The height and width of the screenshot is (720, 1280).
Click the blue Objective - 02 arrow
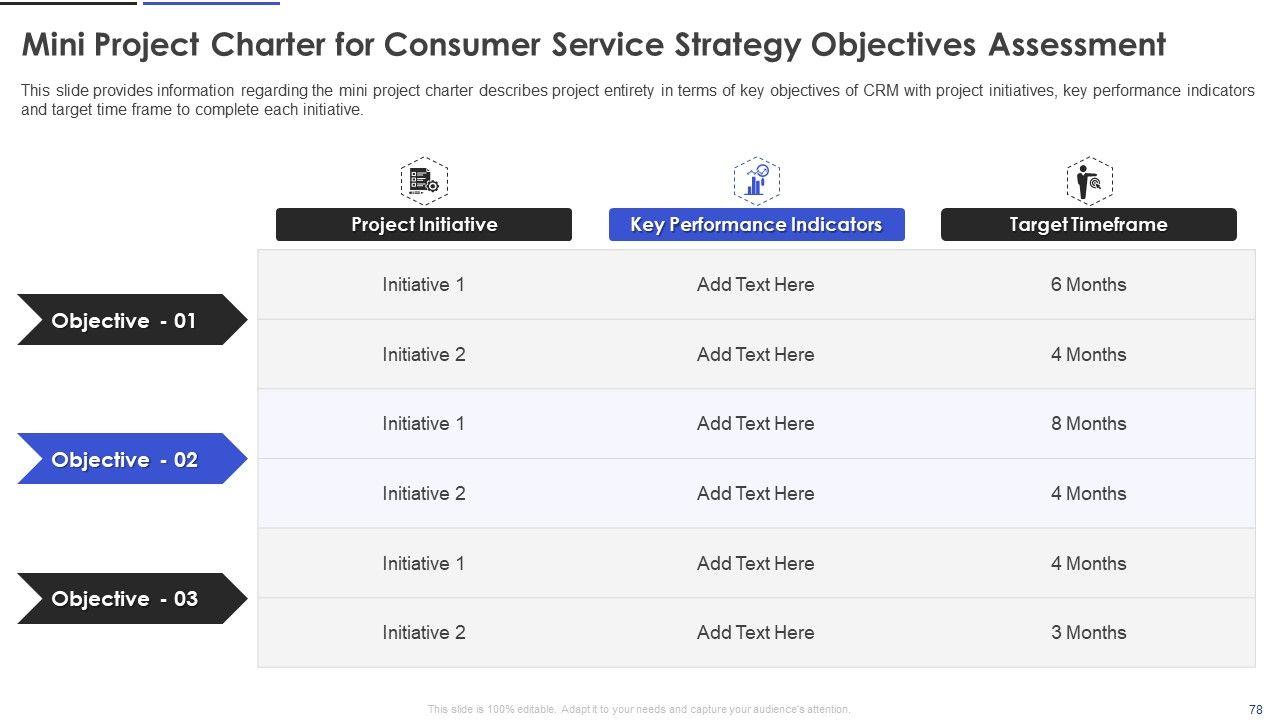coord(125,460)
